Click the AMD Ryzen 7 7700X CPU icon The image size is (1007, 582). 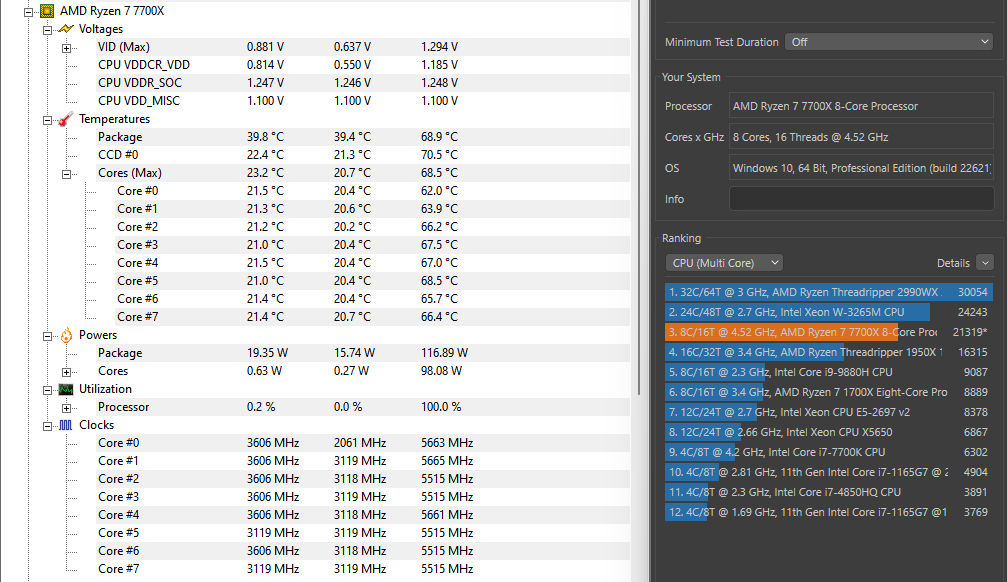tap(47, 11)
